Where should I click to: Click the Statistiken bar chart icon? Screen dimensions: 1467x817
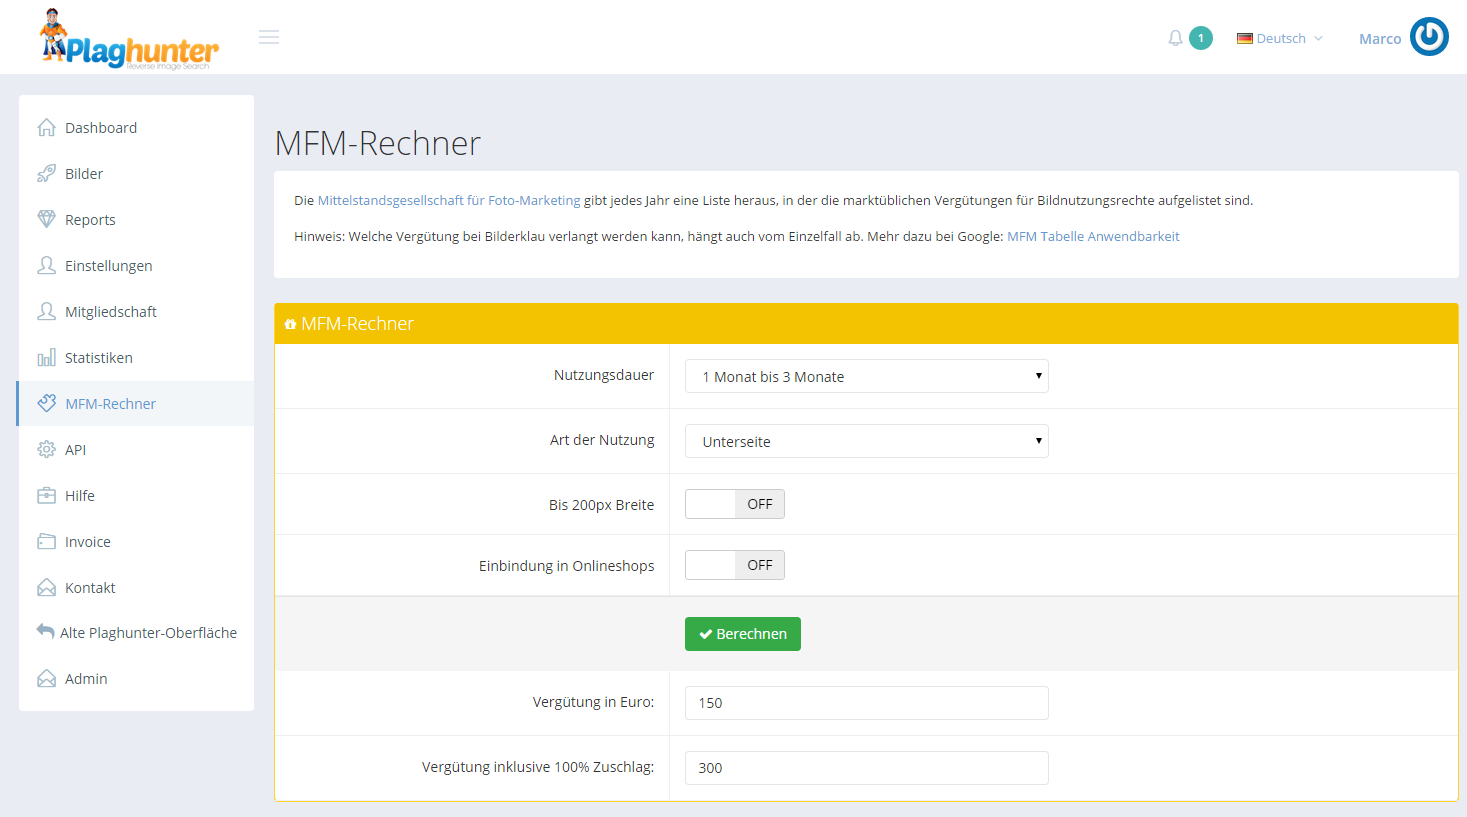(46, 357)
